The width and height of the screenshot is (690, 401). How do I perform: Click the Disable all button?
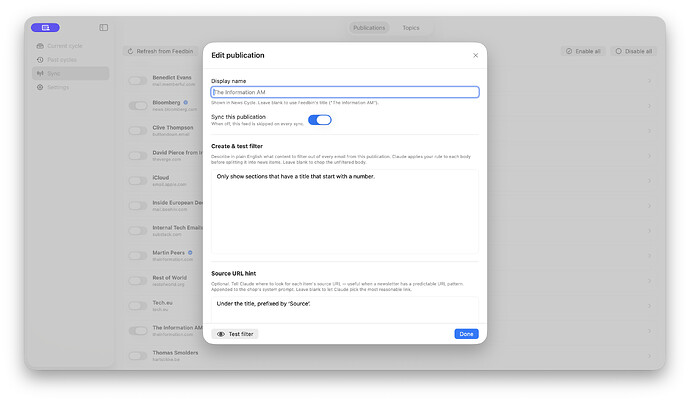pos(634,52)
